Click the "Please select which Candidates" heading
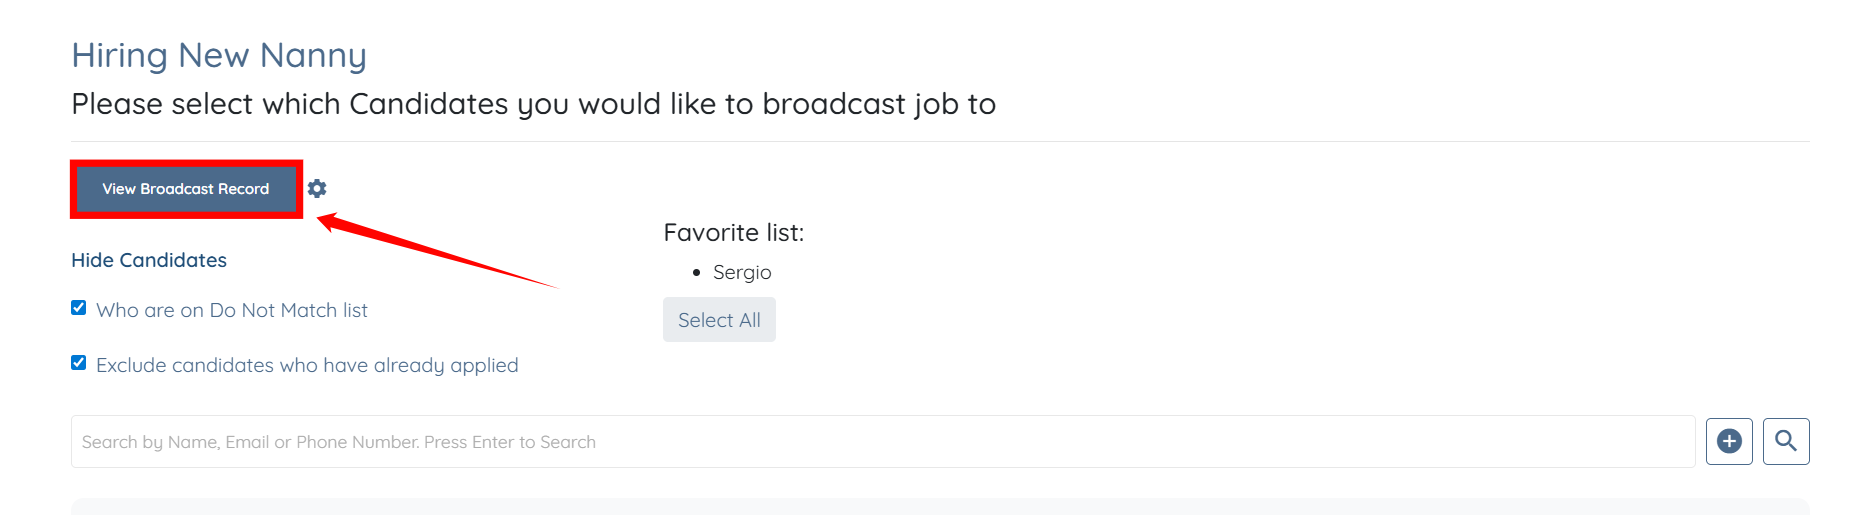 (x=533, y=104)
